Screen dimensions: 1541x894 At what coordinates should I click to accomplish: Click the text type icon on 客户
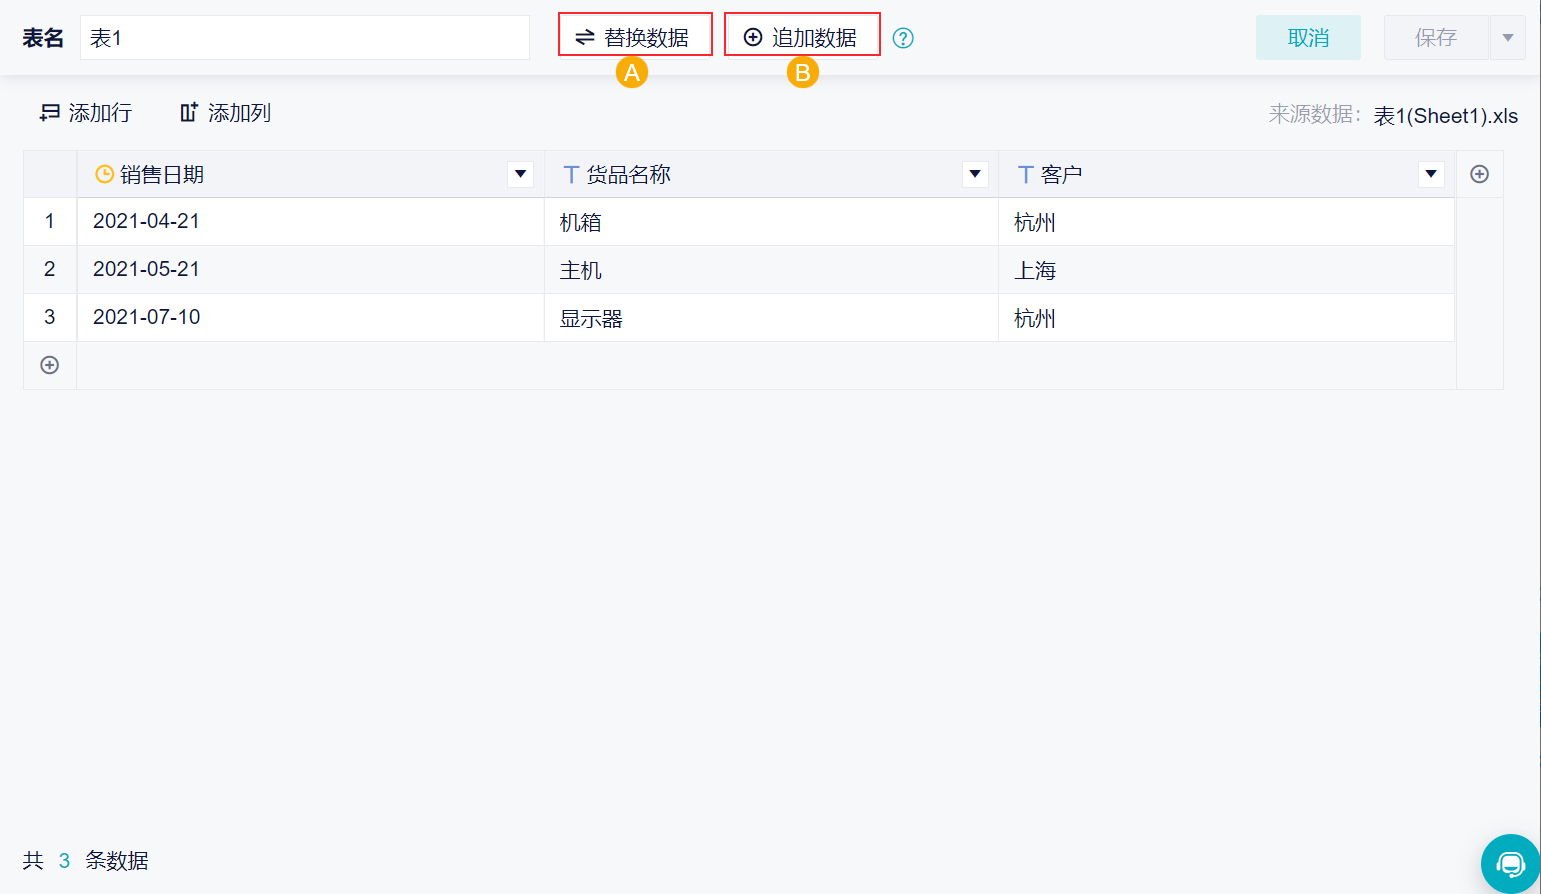(x=1025, y=174)
